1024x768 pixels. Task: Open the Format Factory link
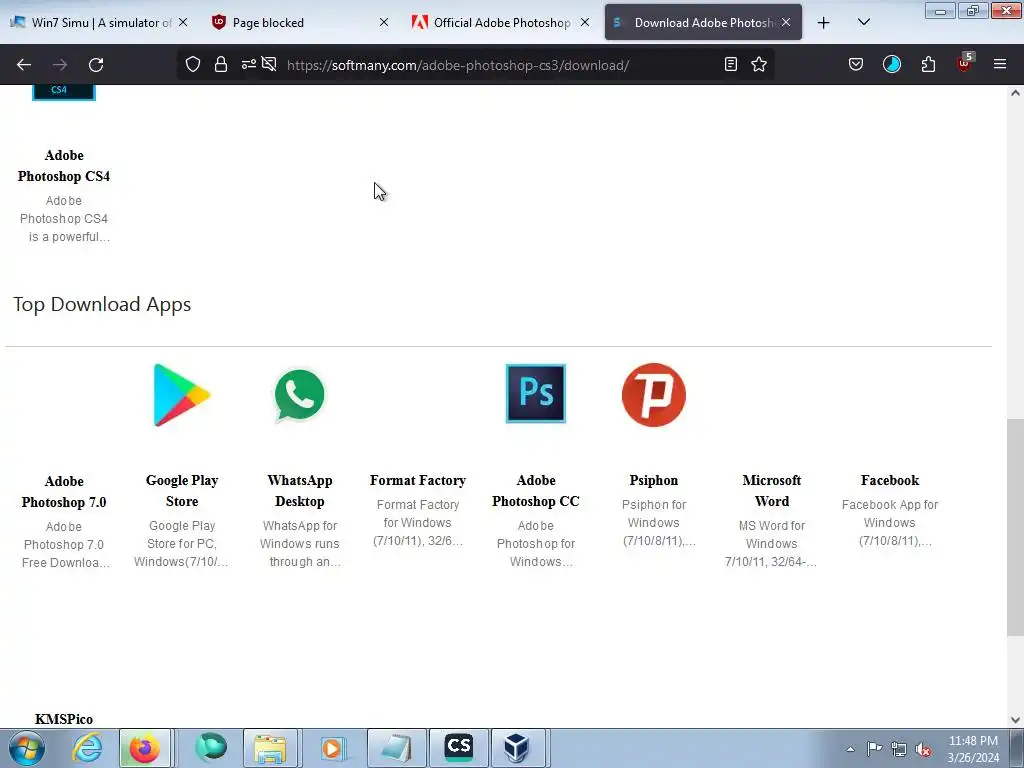coord(418,480)
